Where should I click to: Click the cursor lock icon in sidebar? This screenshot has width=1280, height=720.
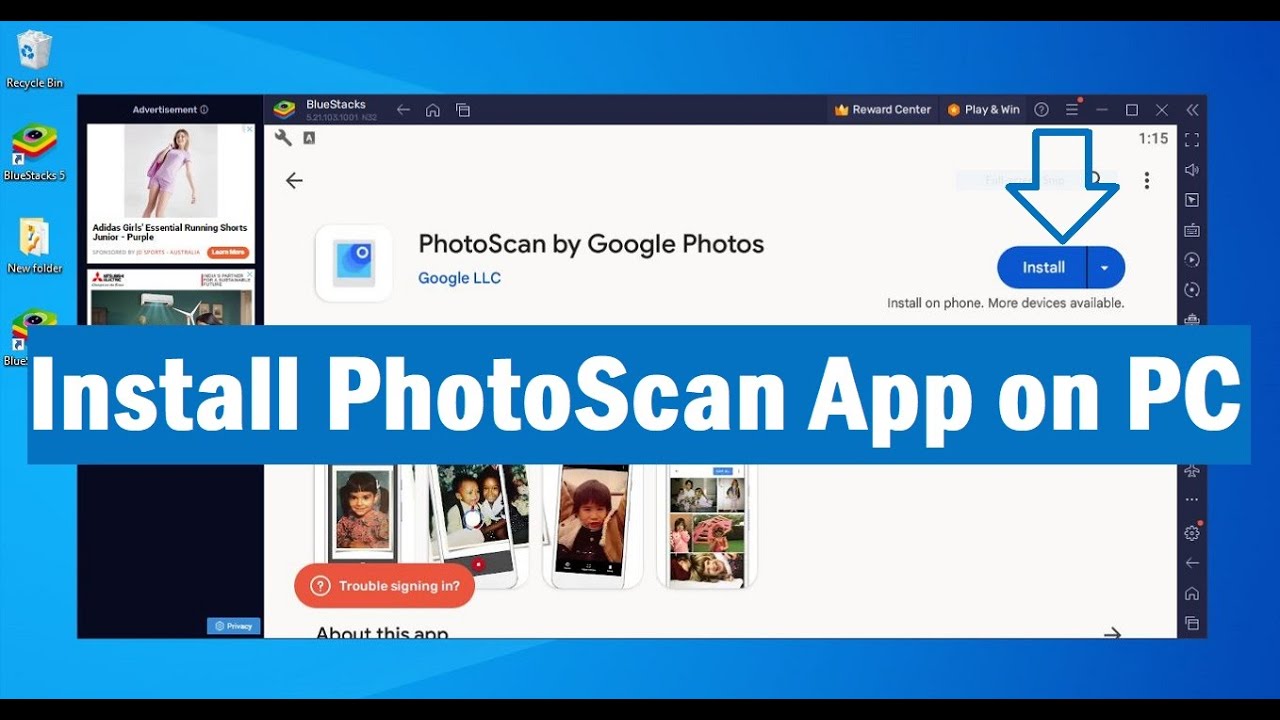pos(1191,200)
